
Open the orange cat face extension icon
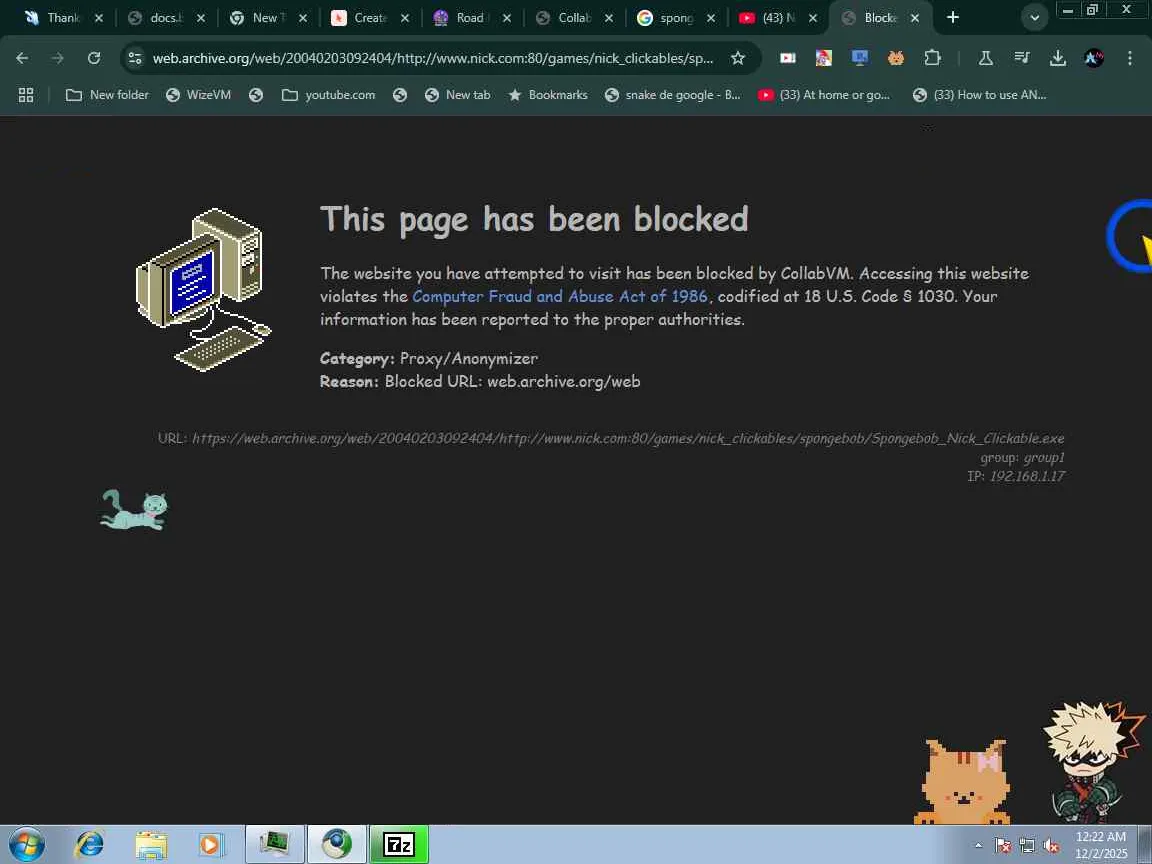click(896, 58)
